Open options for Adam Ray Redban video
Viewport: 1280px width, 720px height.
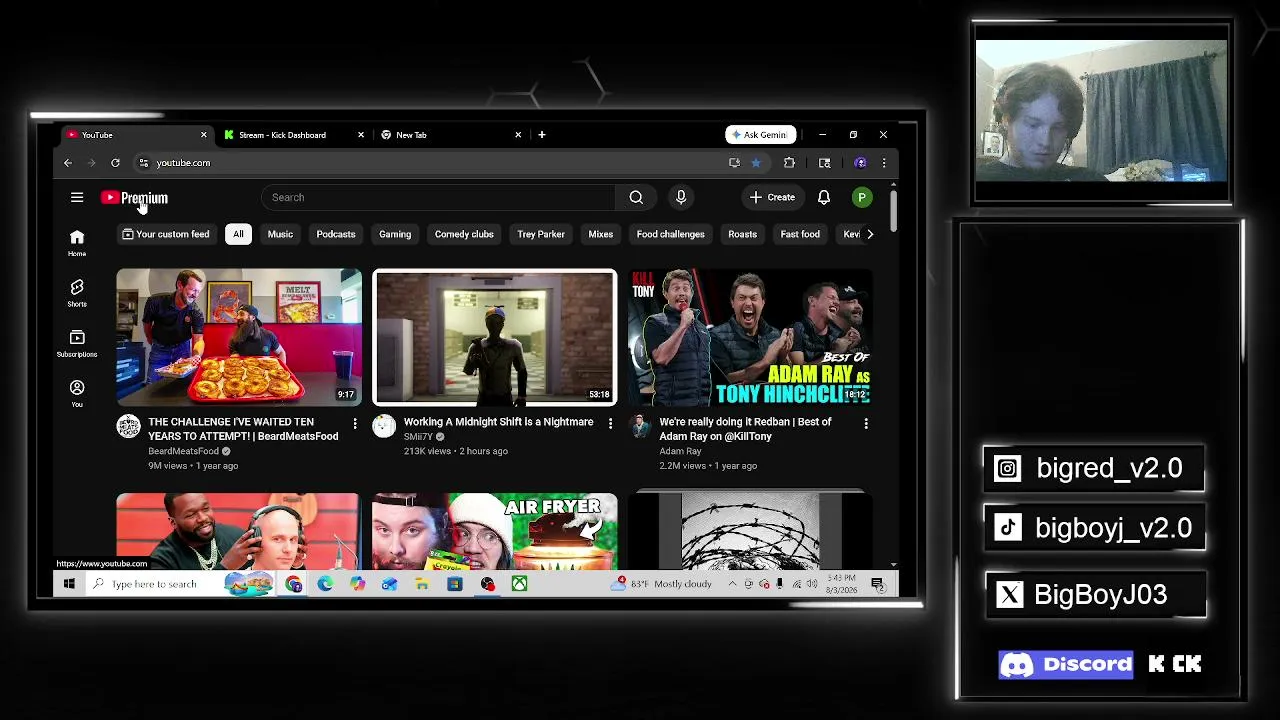click(866, 424)
